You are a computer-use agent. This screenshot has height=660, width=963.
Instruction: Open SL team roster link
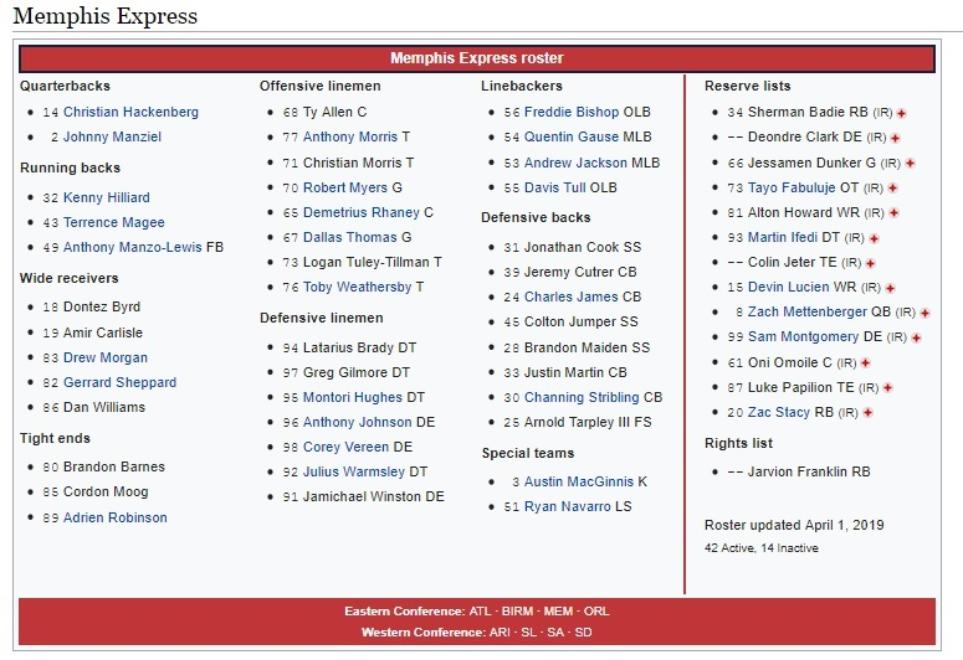click(x=529, y=632)
